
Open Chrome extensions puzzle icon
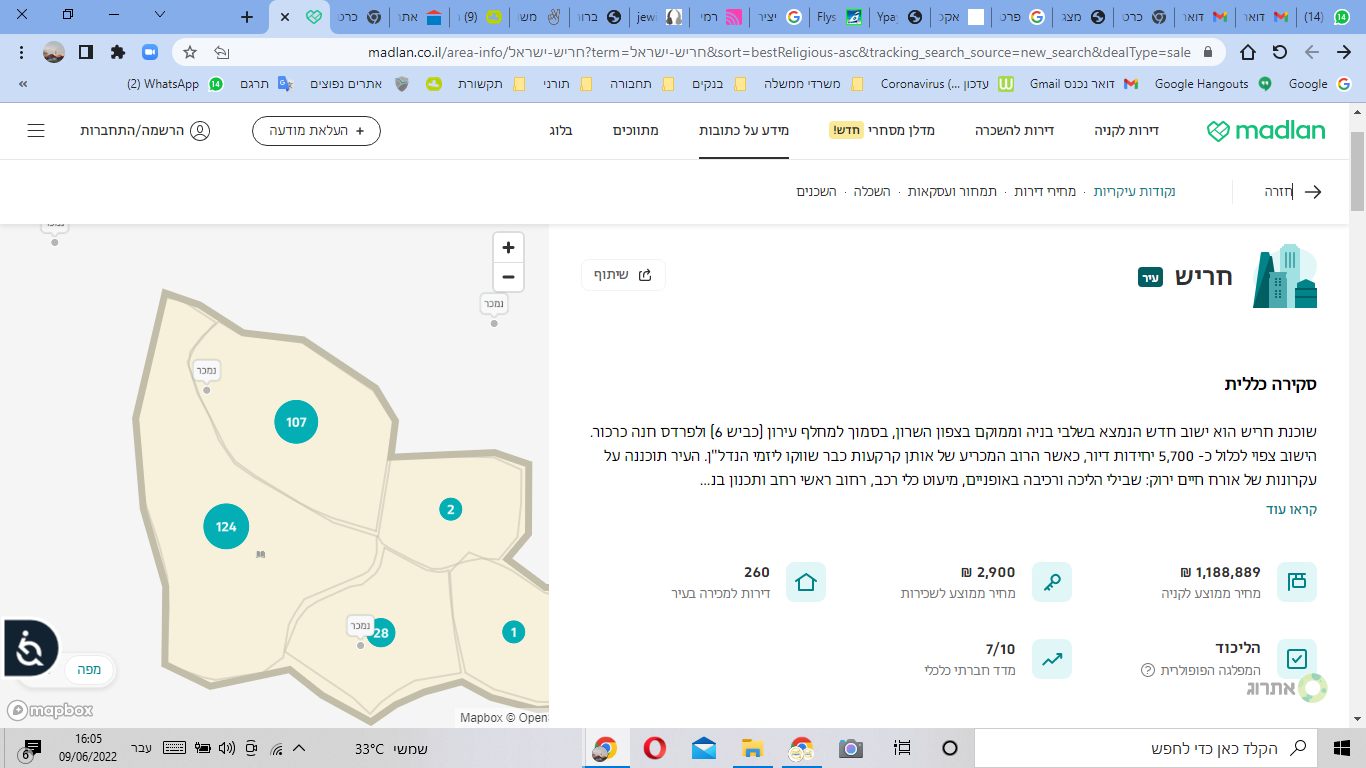[118, 52]
